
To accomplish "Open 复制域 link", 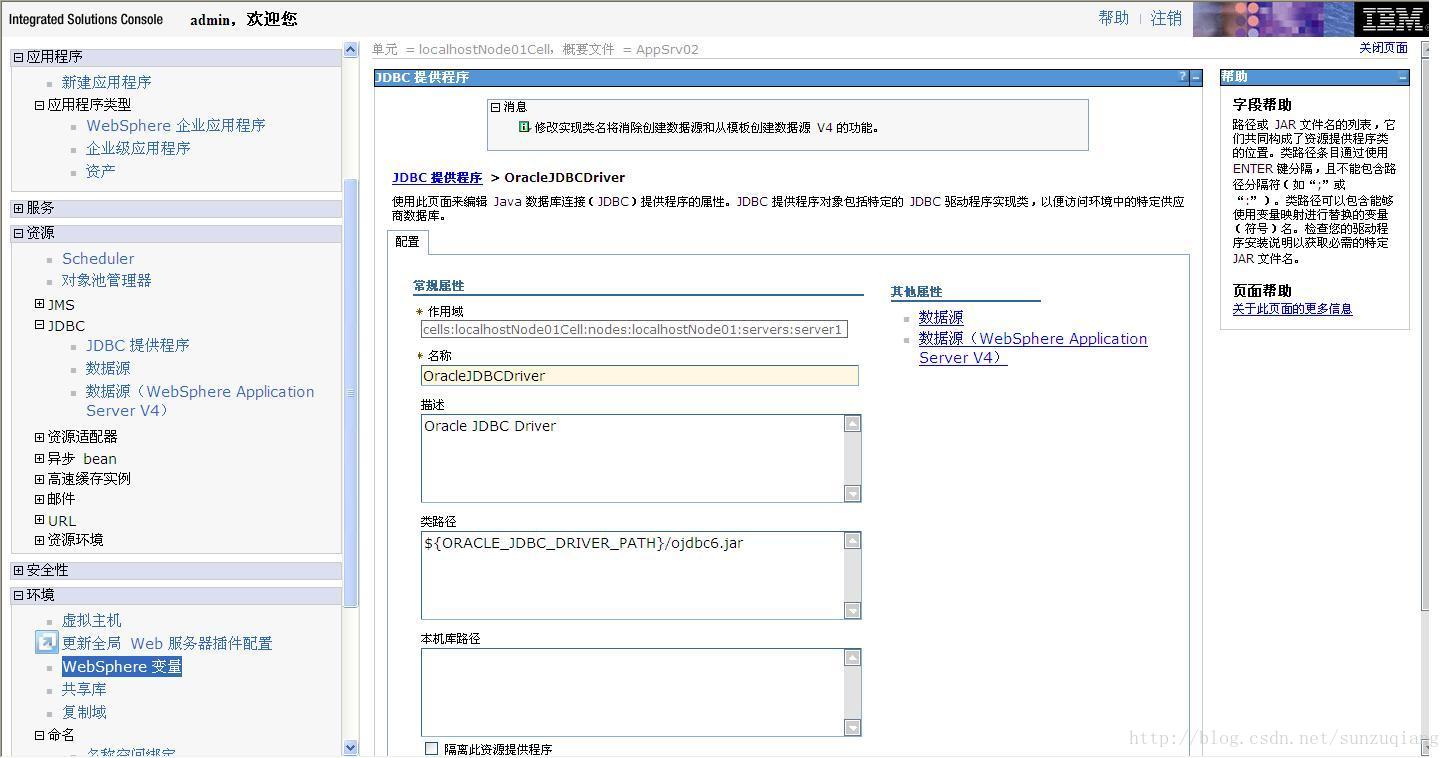I will pyautogui.click(x=84, y=712).
